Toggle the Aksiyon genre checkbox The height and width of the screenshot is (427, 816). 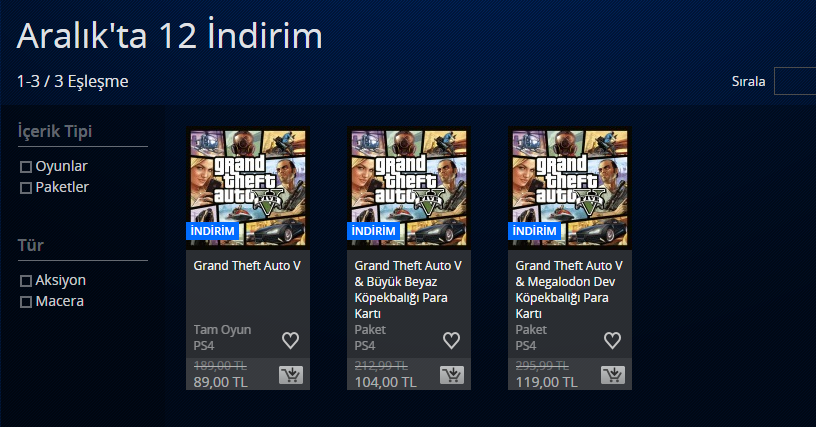click(x=26, y=281)
